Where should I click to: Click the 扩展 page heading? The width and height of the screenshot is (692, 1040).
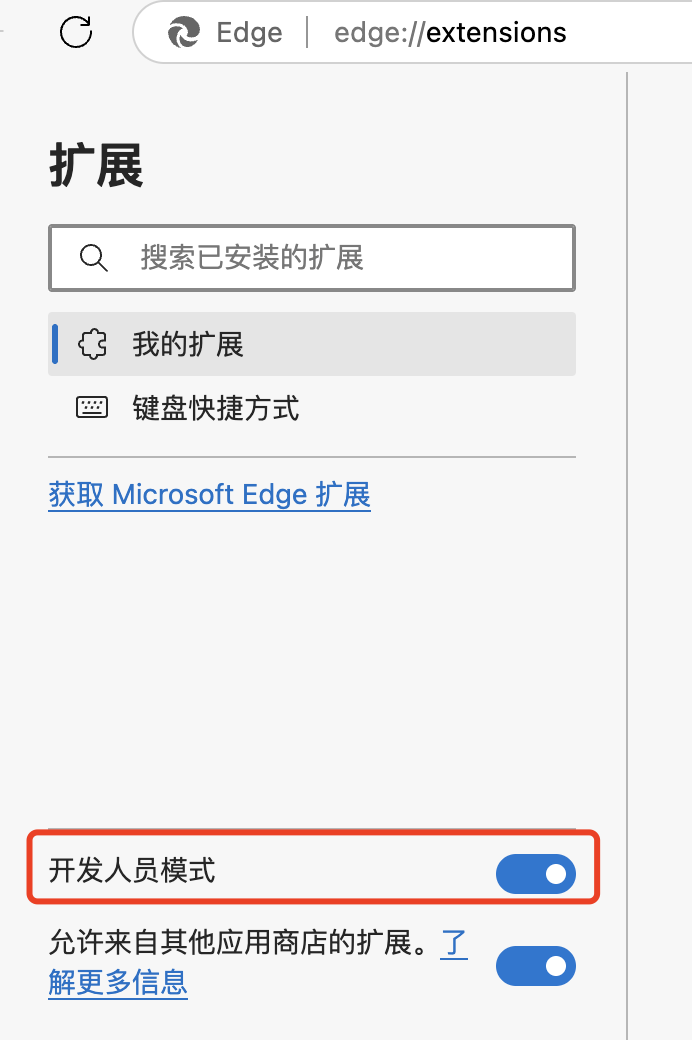click(x=96, y=166)
